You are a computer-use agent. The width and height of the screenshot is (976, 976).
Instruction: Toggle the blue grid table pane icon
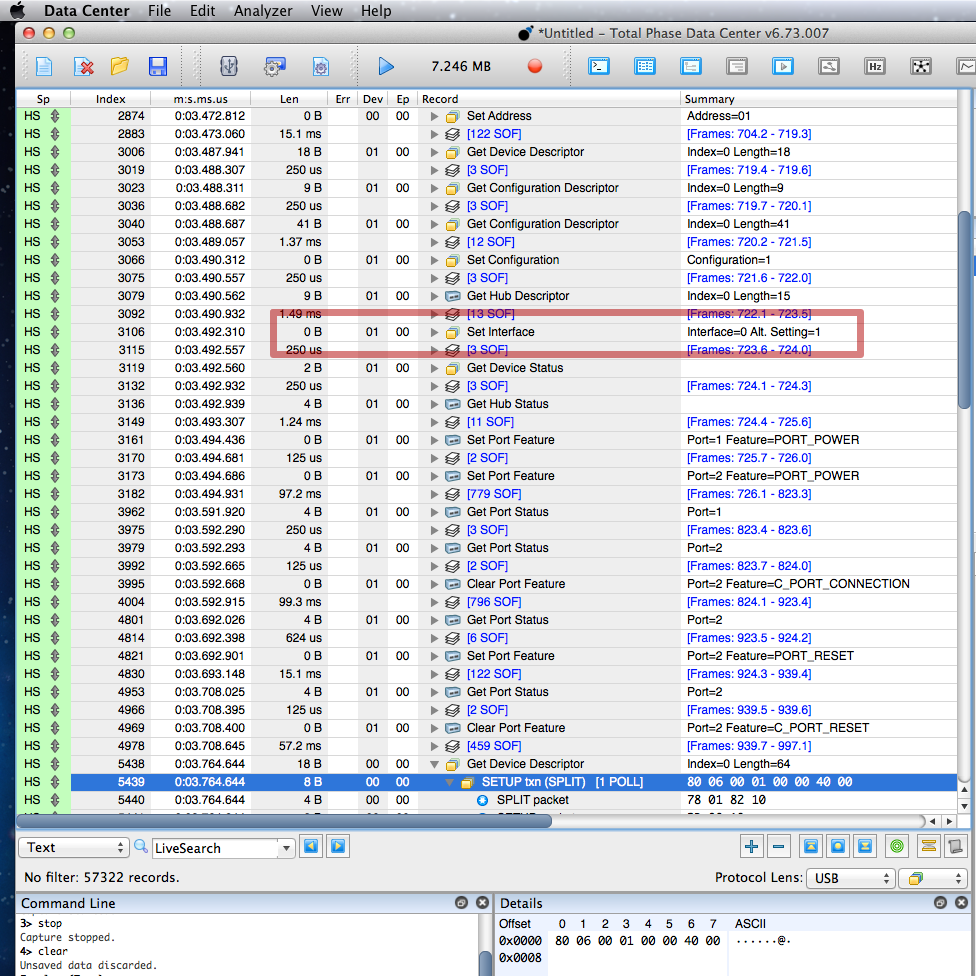(645, 66)
